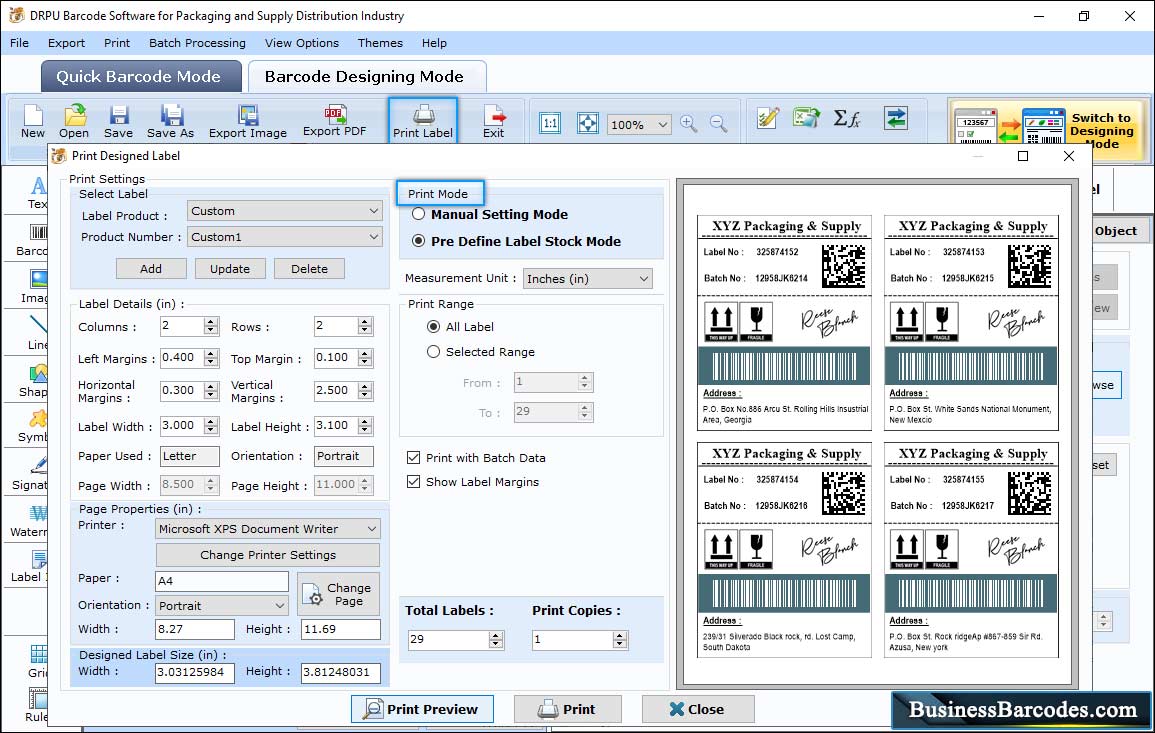Select Manual Setting Mode radio button
Screen dimensions: 1155x733
(x=418, y=214)
